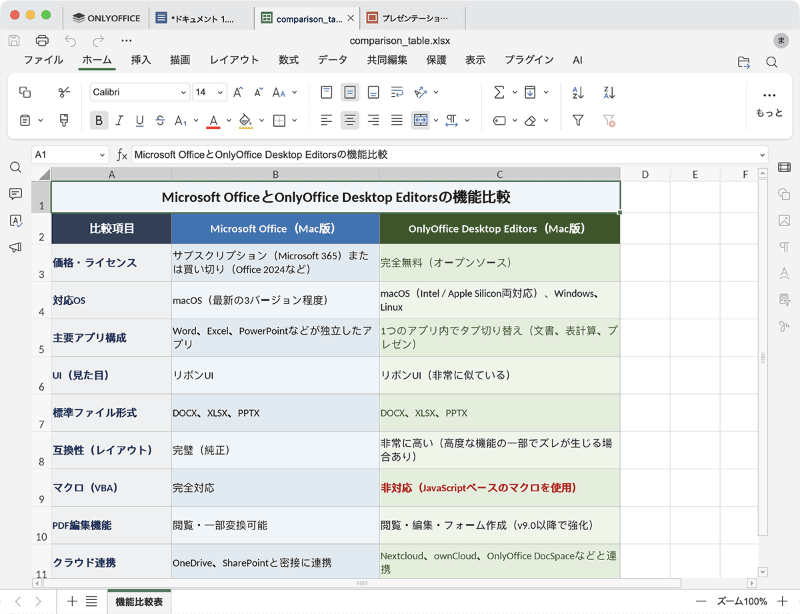Switch to 挿入 ribbon tab
This screenshot has height=614, width=800.
141,60
